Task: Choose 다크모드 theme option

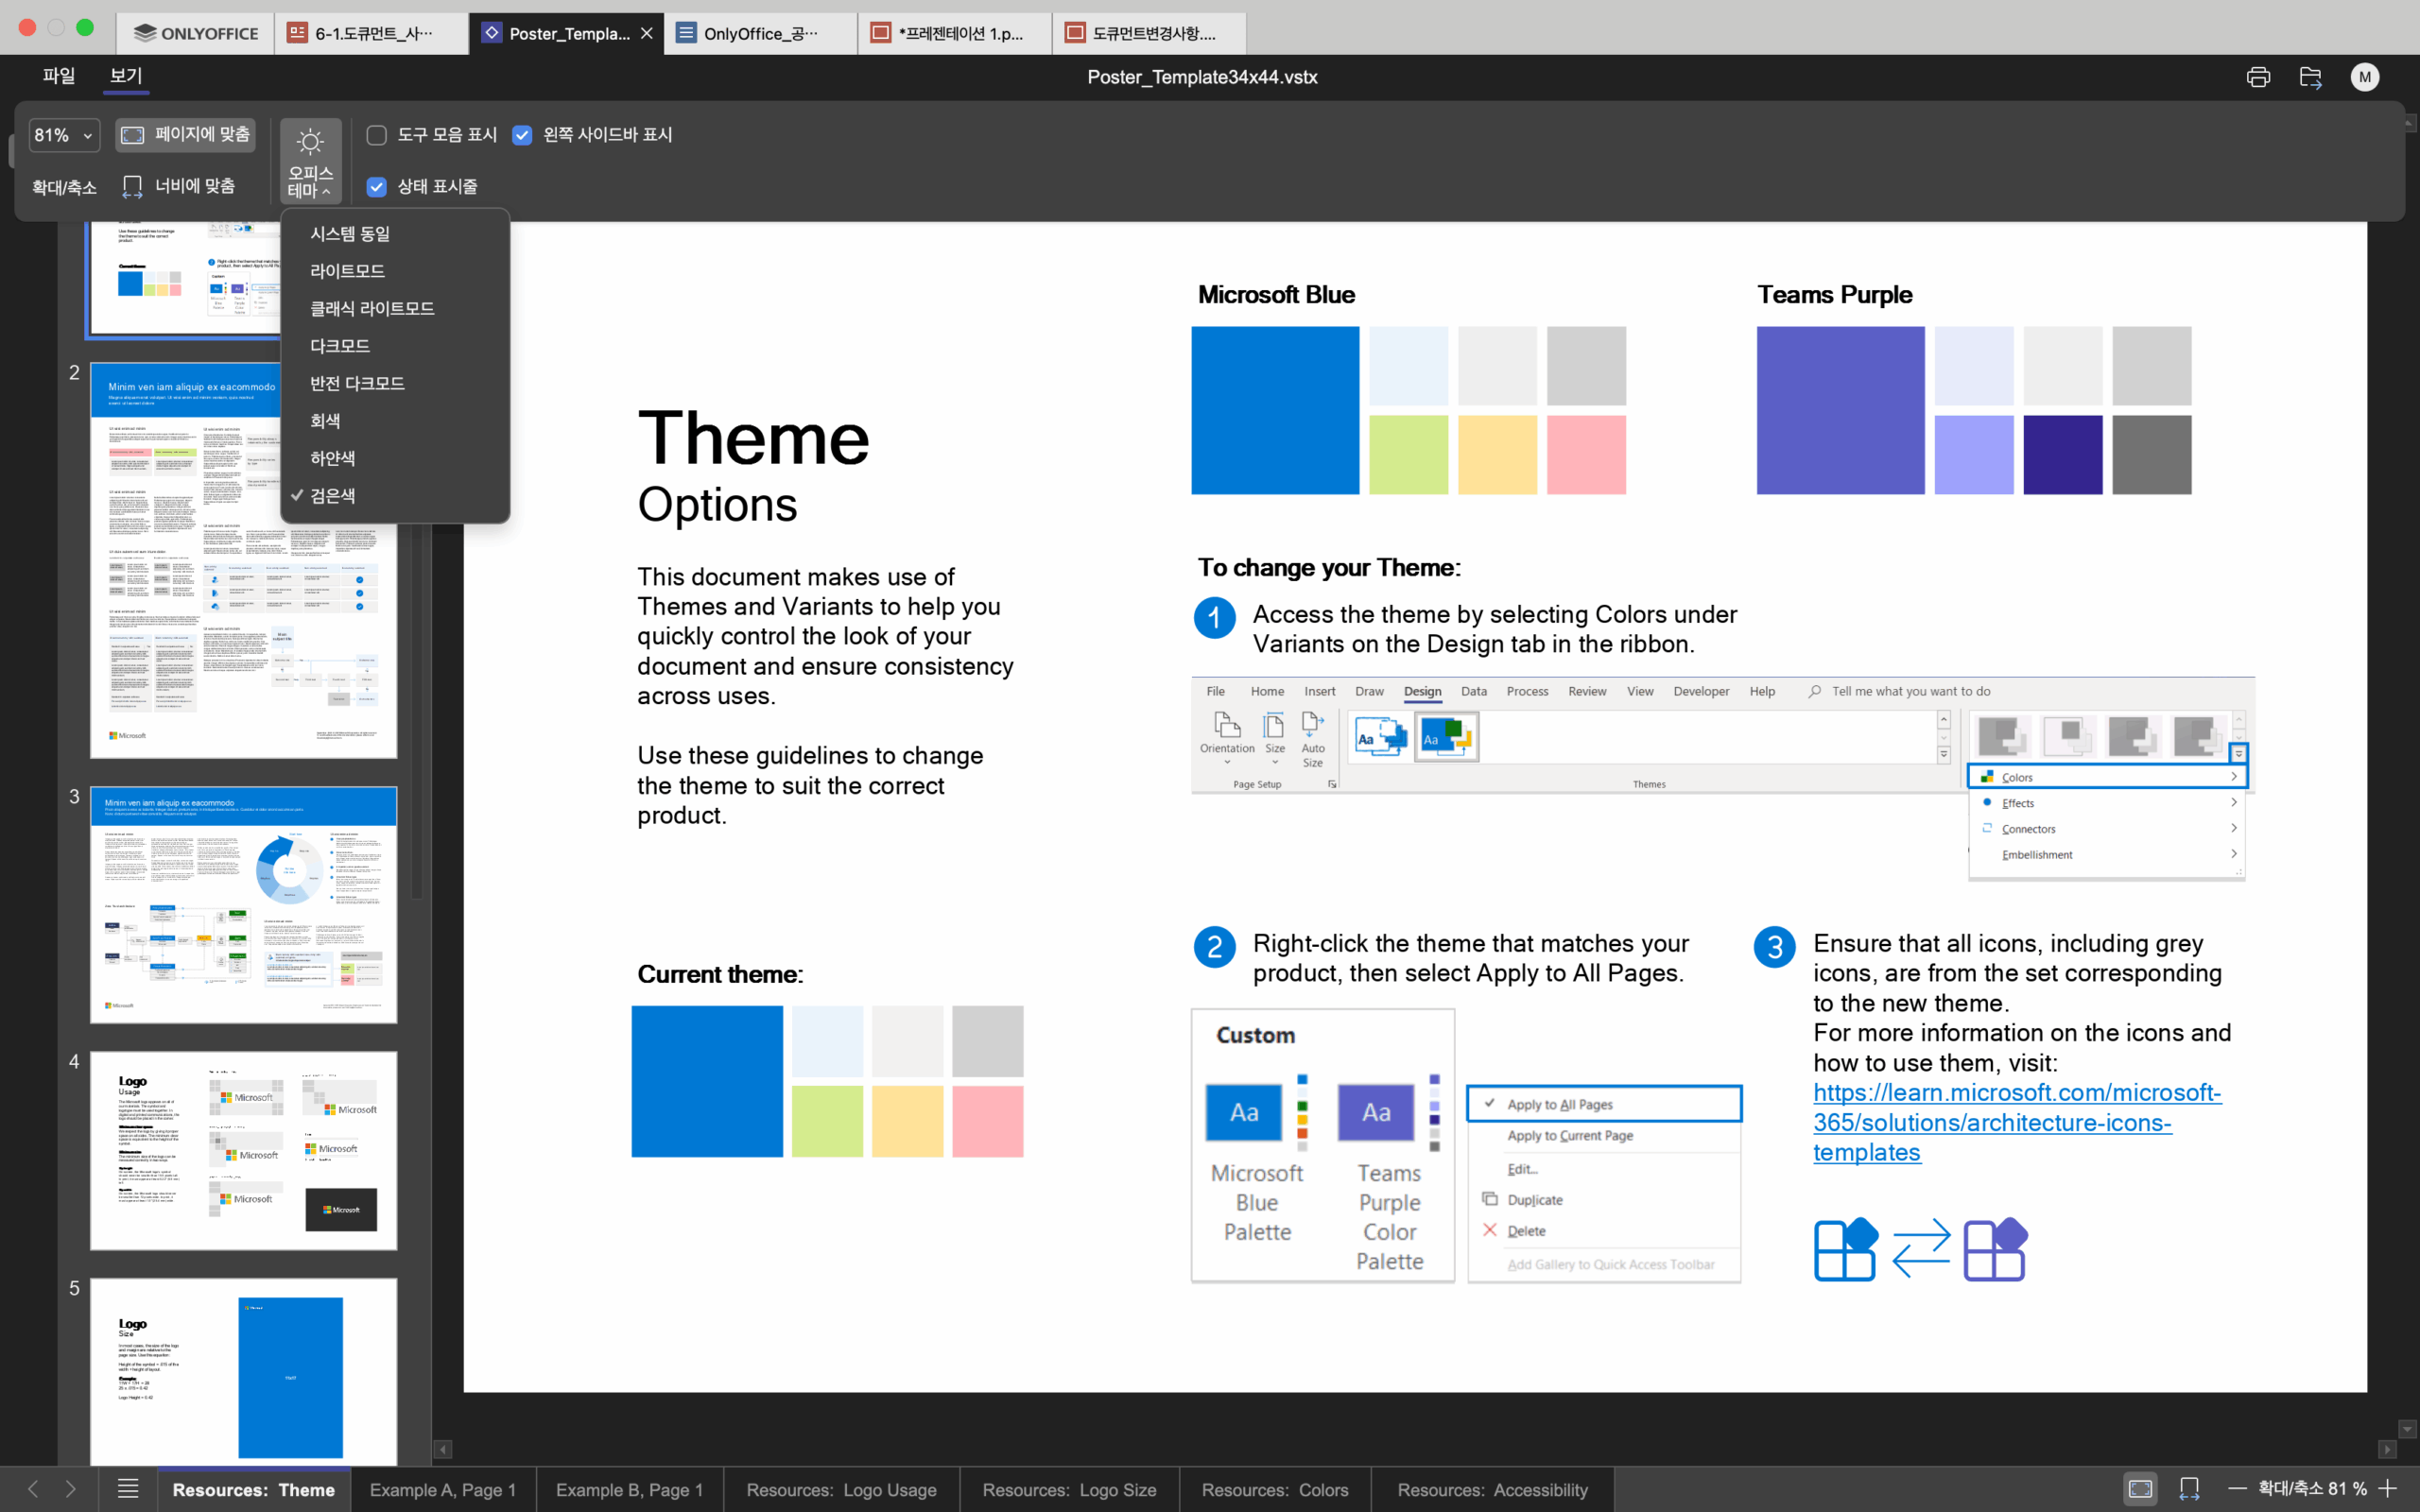Action: [x=395, y=346]
